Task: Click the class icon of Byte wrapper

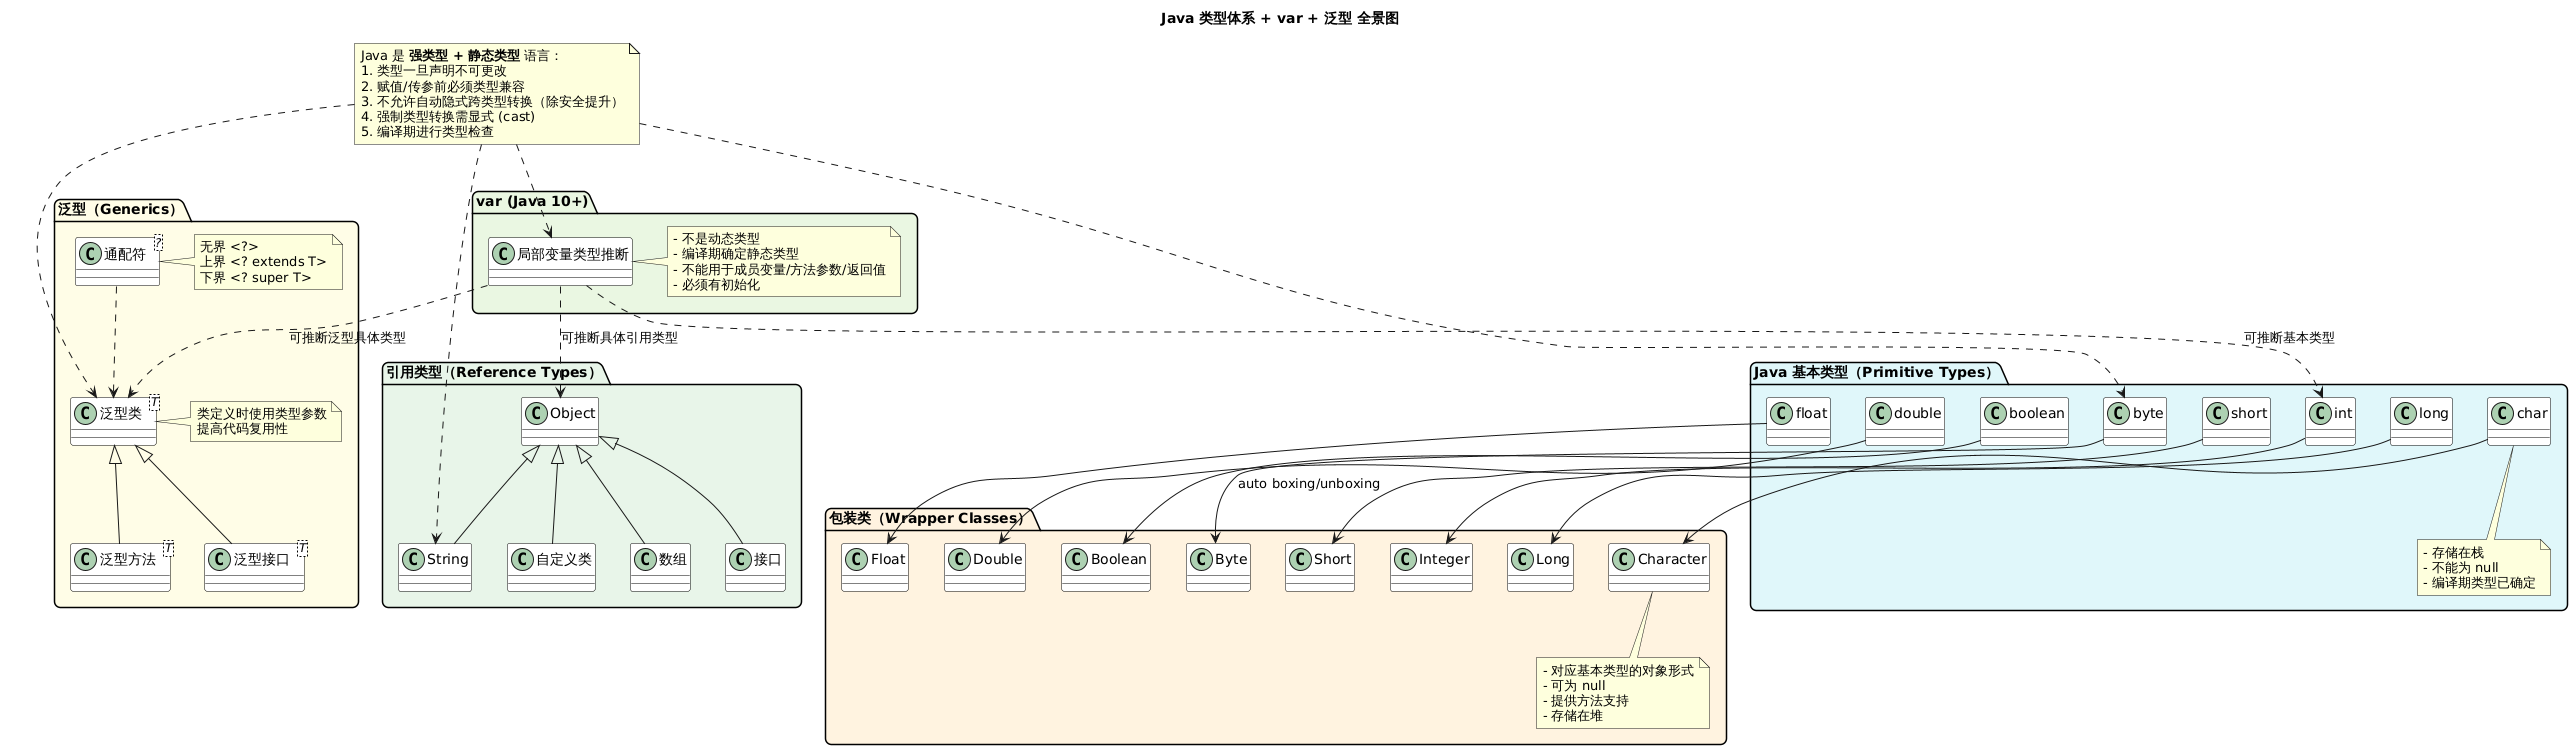Action: click(x=1203, y=559)
